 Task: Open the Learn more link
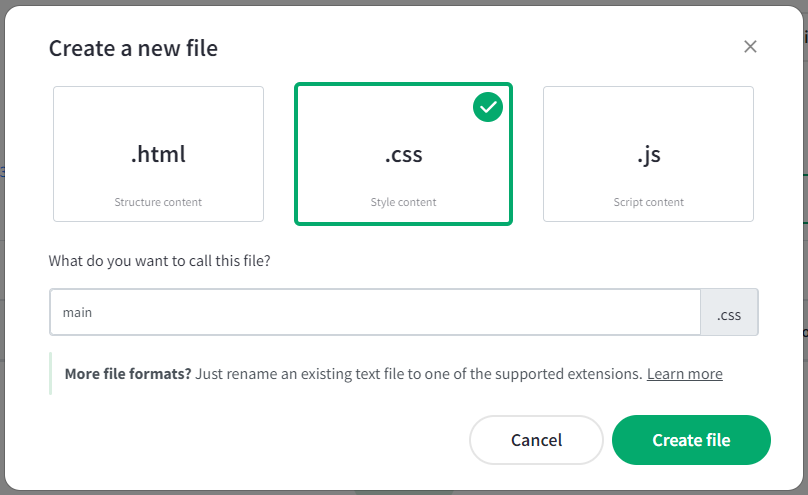(x=684, y=374)
